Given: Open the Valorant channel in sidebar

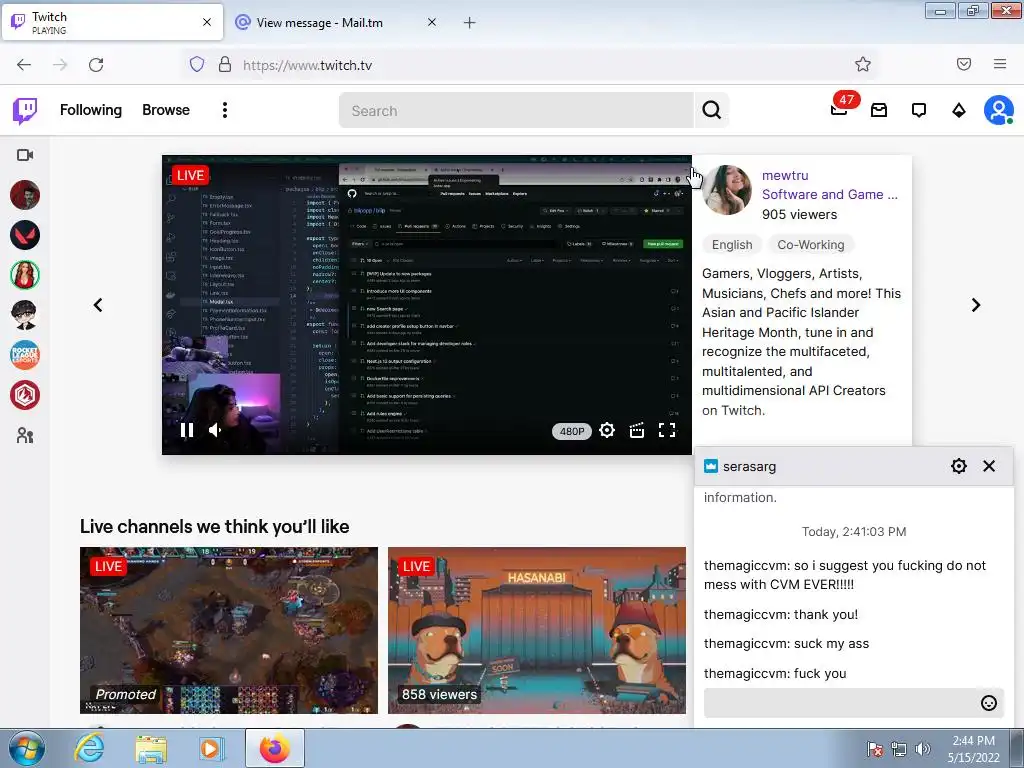Looking at the screenshot, I should click(x=25, y=235).
